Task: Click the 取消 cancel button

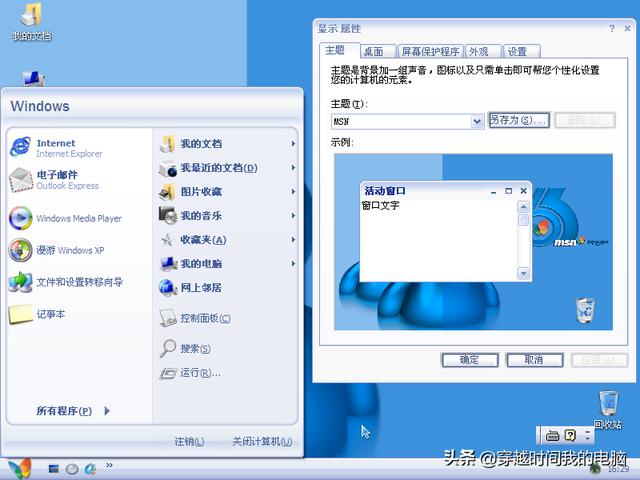Action: coord(534,360)
